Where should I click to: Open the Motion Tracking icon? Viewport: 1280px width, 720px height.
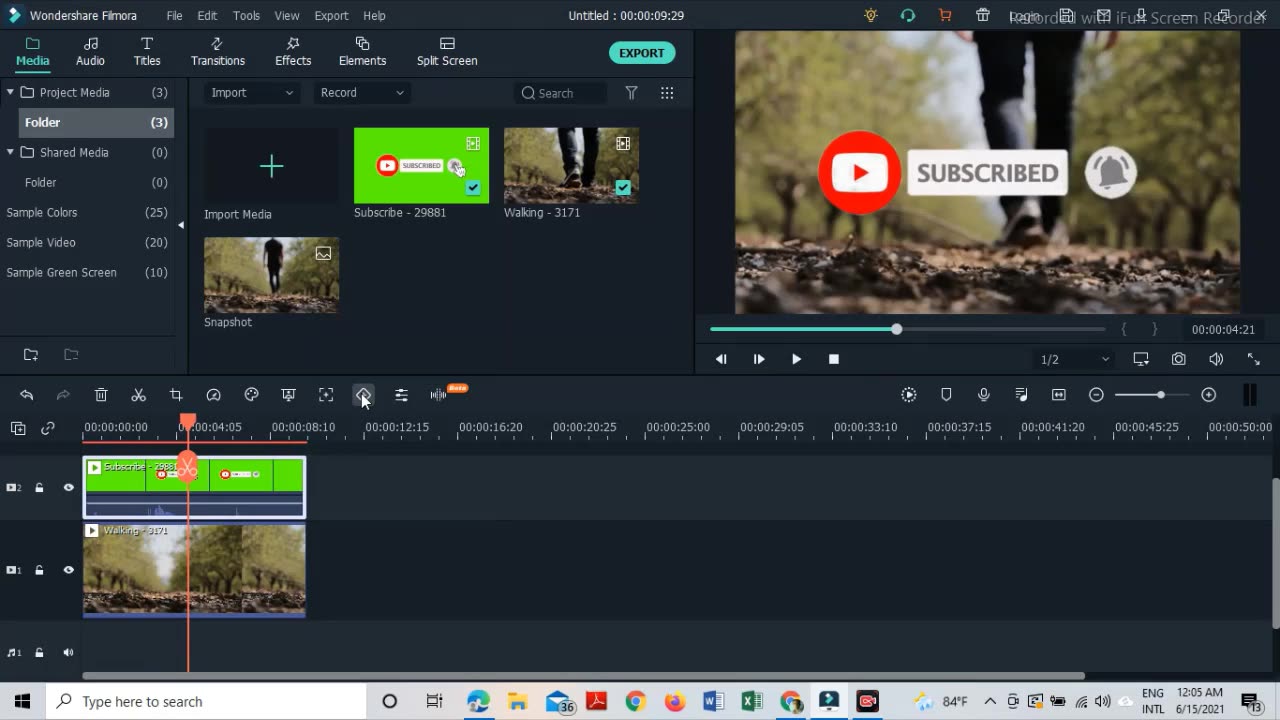coord(326,395)
